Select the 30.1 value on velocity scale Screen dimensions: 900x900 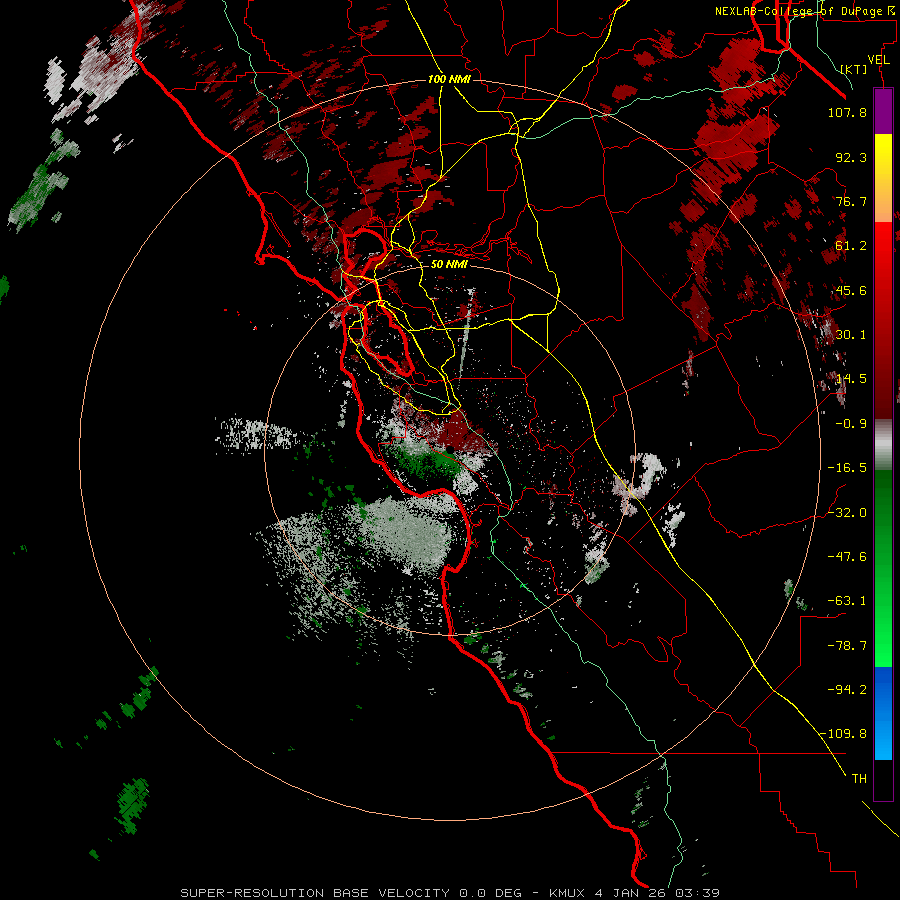851,335
